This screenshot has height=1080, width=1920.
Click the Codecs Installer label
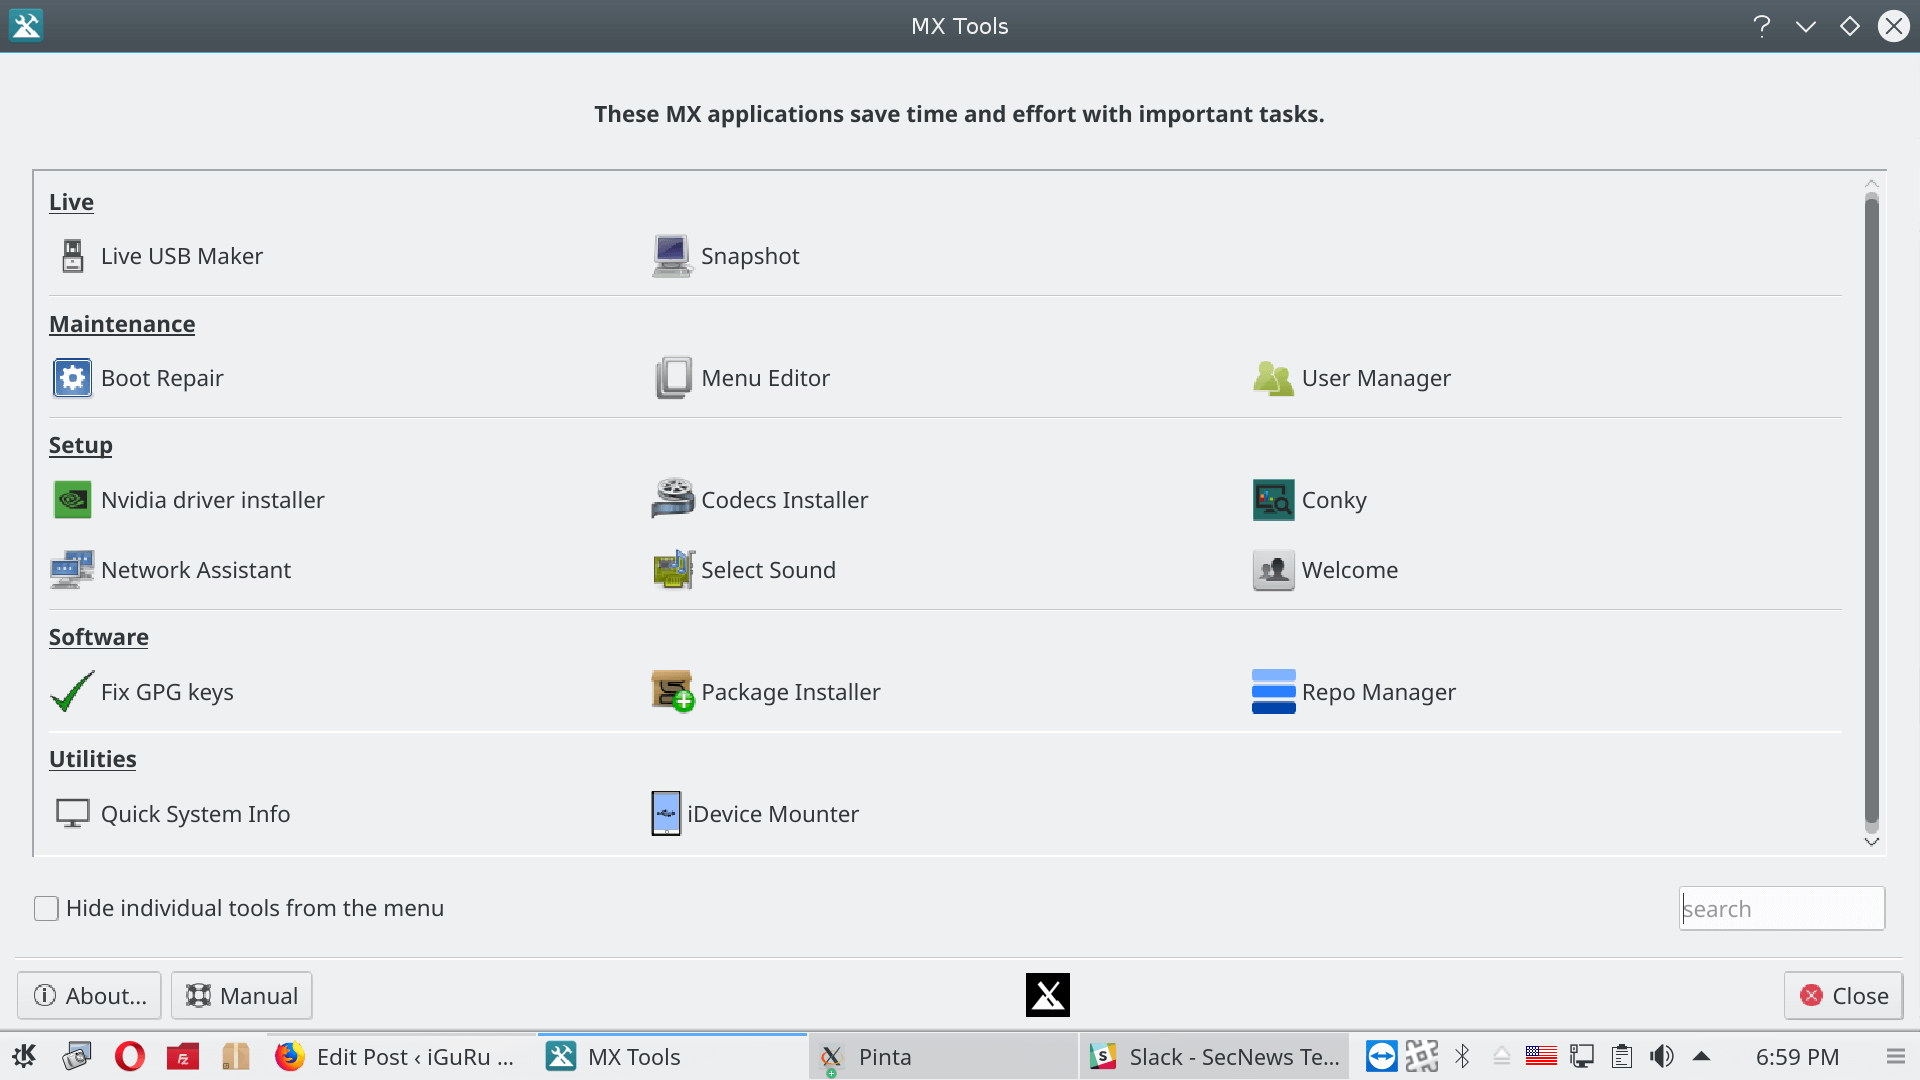coord(784,500)
